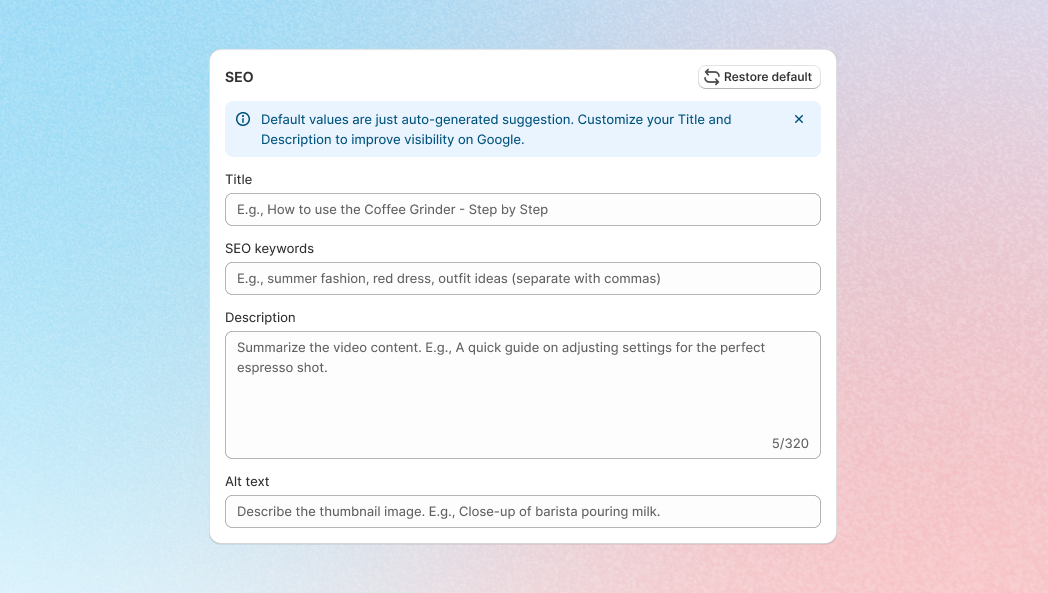Viewport: 1048px width, 593px height.
Task: Click the SEO section heading
Action: pos(239,77)
